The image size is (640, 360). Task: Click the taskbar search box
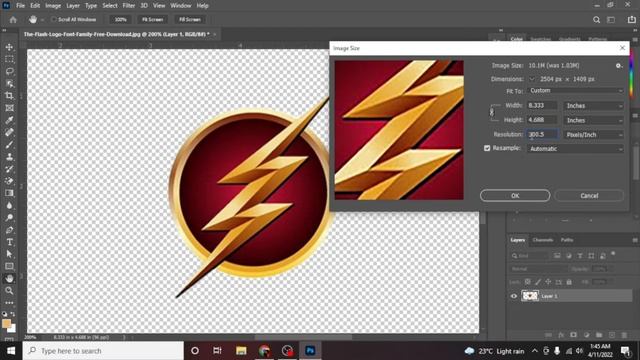tap(103, 351)
